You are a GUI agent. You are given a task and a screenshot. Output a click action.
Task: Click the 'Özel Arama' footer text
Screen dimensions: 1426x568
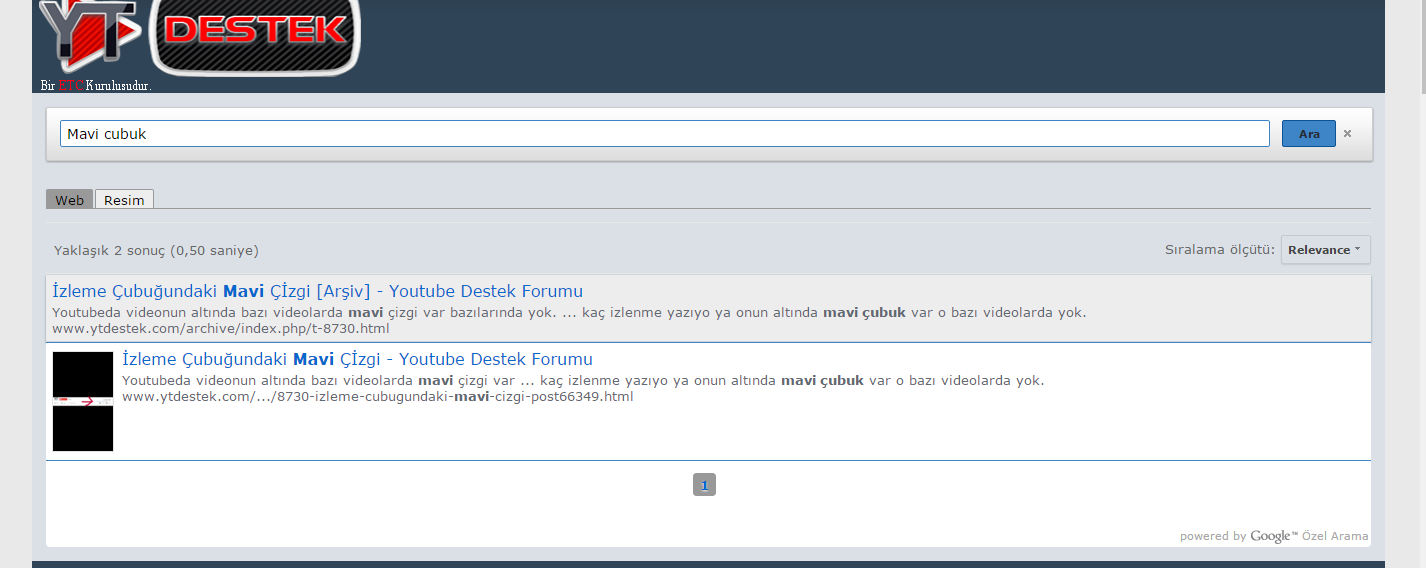pyautogui.click(x=1334, y=536)
